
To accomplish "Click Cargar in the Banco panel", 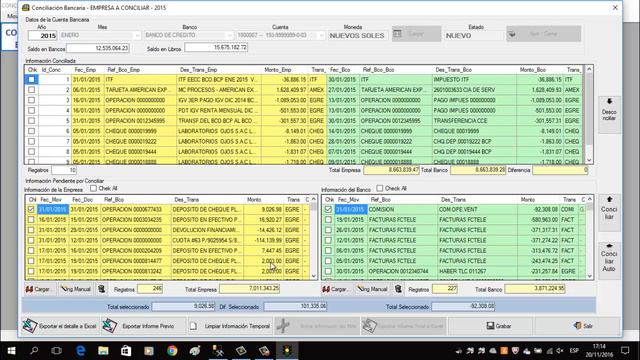I will tap(337, 289).
